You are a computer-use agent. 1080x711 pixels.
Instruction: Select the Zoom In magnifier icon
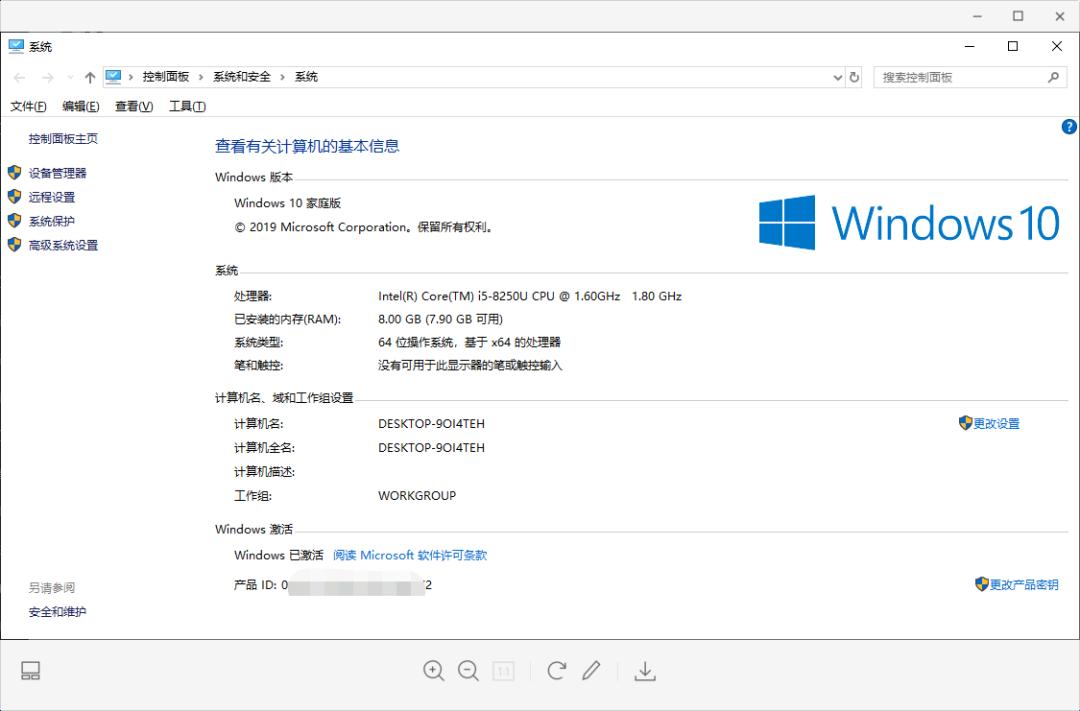click(434, 671)
